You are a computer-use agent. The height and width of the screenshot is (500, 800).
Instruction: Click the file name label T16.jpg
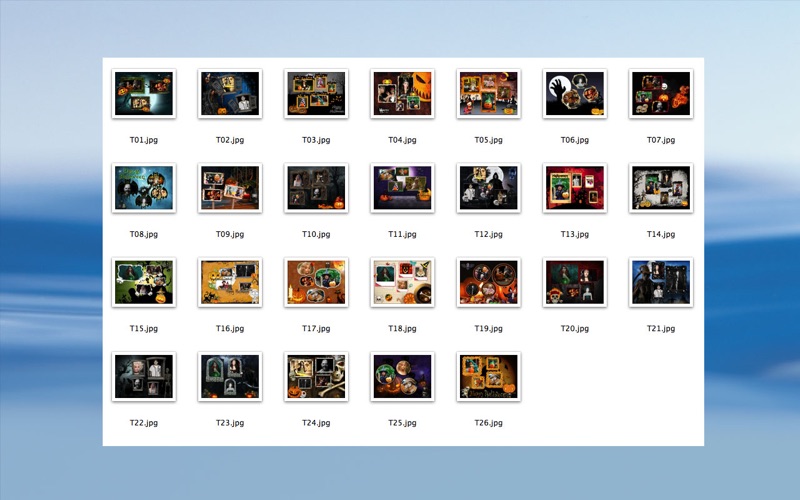(x=230, y=329)
